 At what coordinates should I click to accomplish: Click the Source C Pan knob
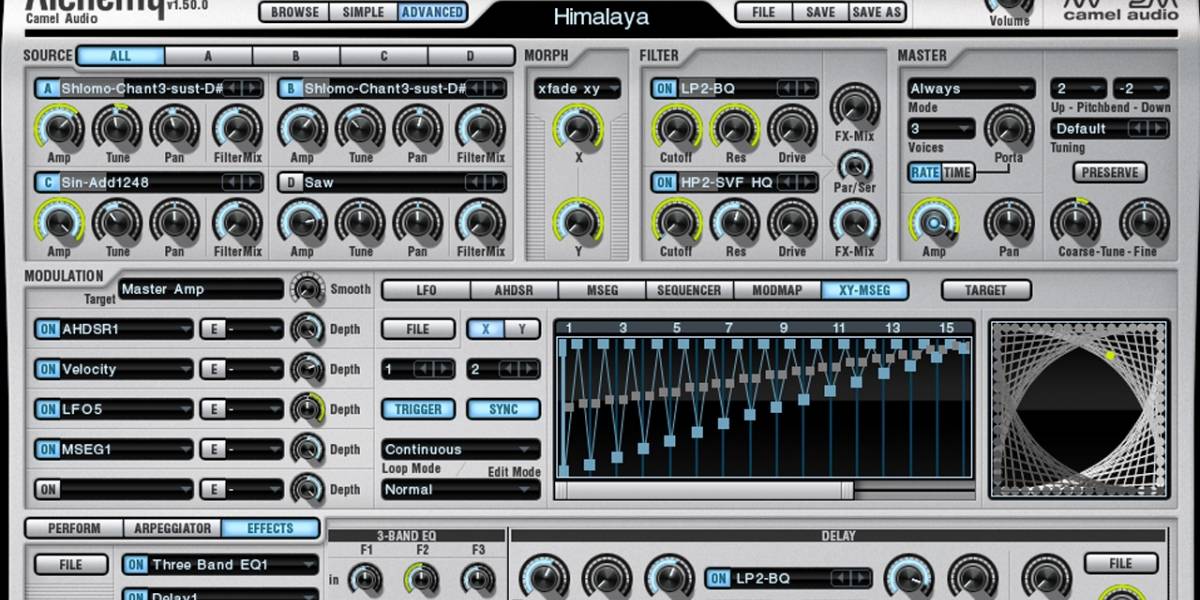click(175, 221)
